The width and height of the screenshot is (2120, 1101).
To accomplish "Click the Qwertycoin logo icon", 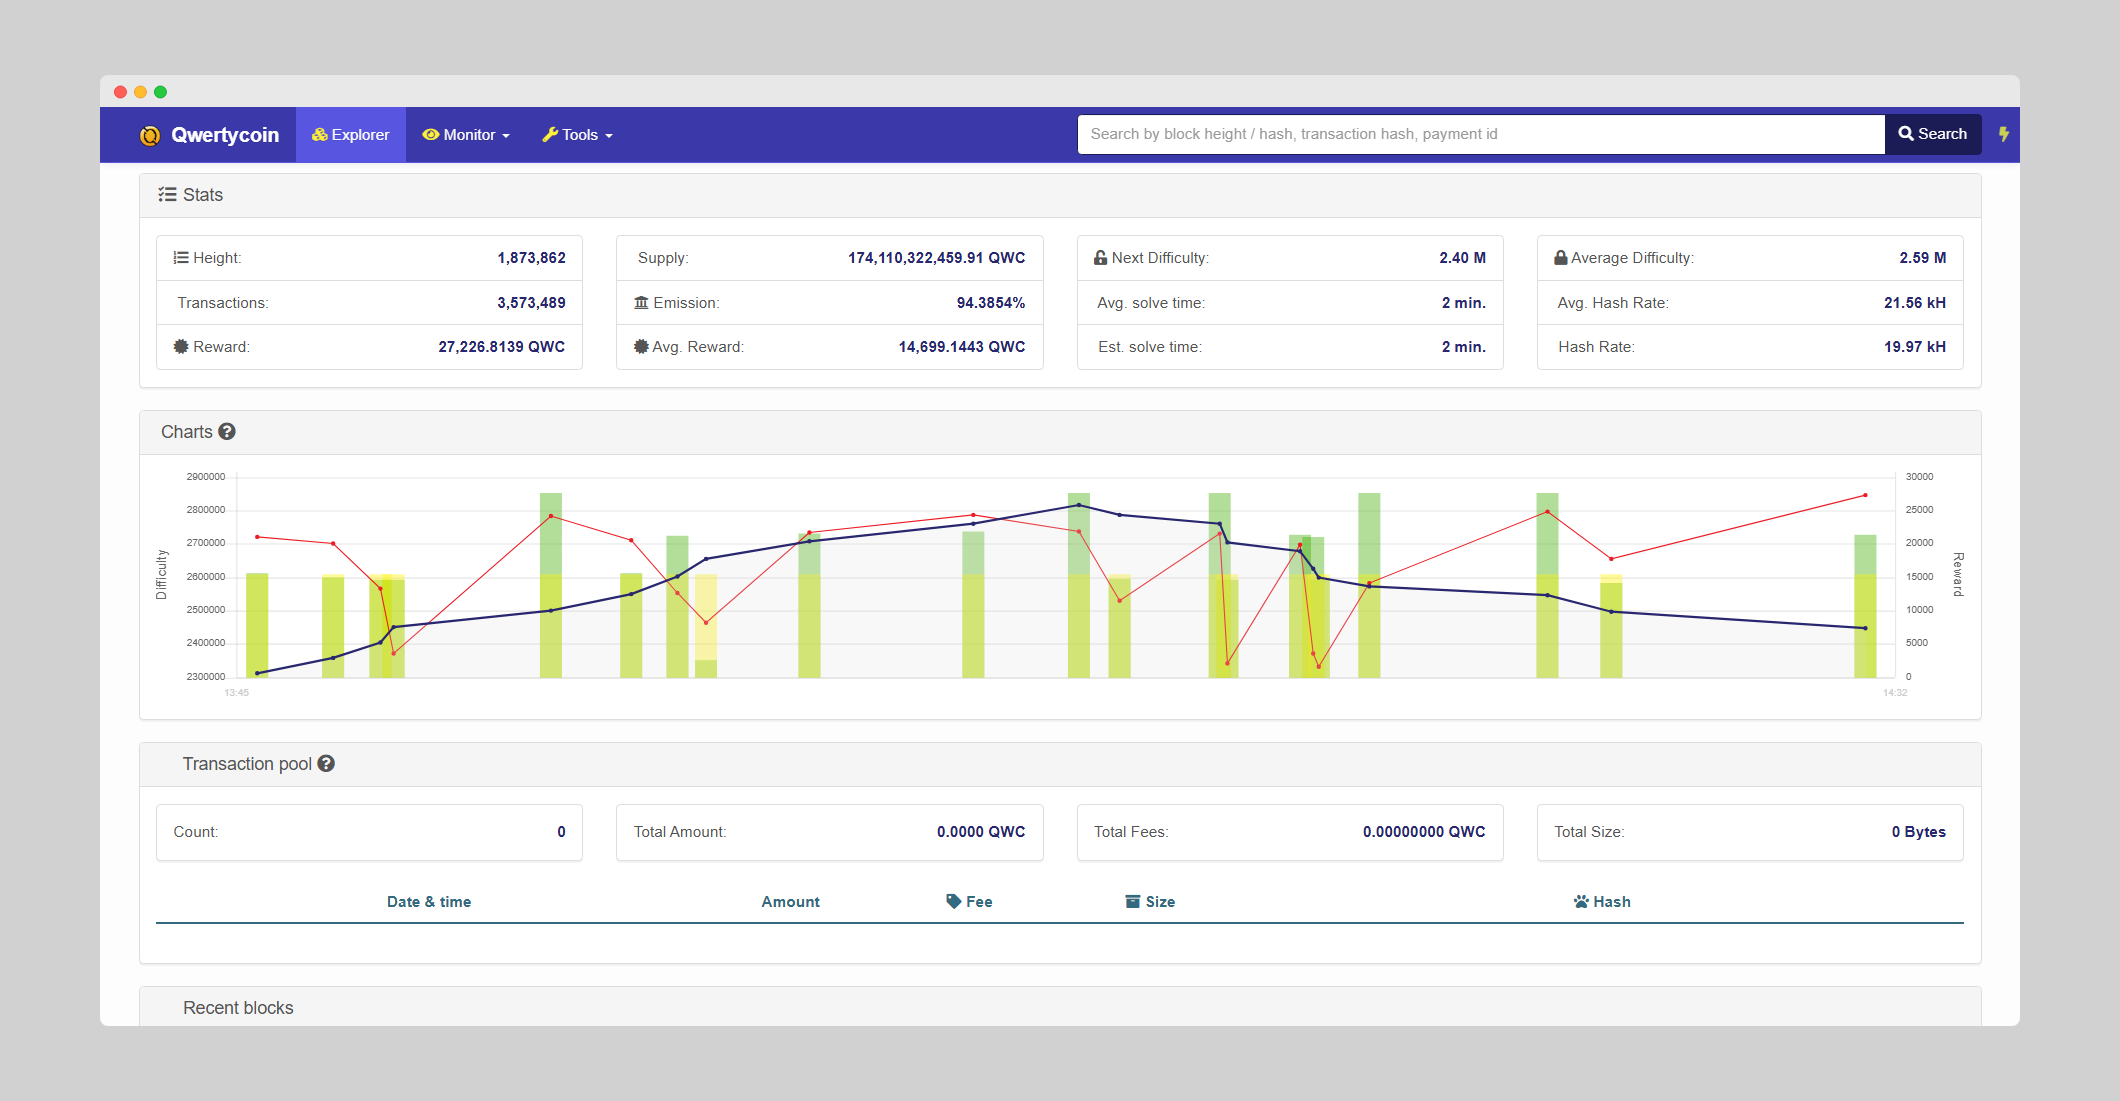I will 150,135.
